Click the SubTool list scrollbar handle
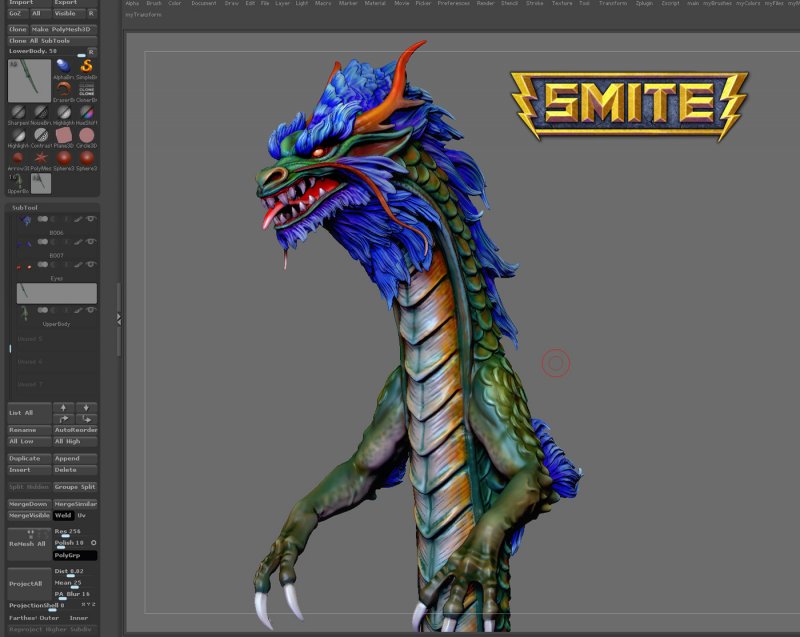Image resolution: width=800 pixels, height=637 pixels. (10, 349)
